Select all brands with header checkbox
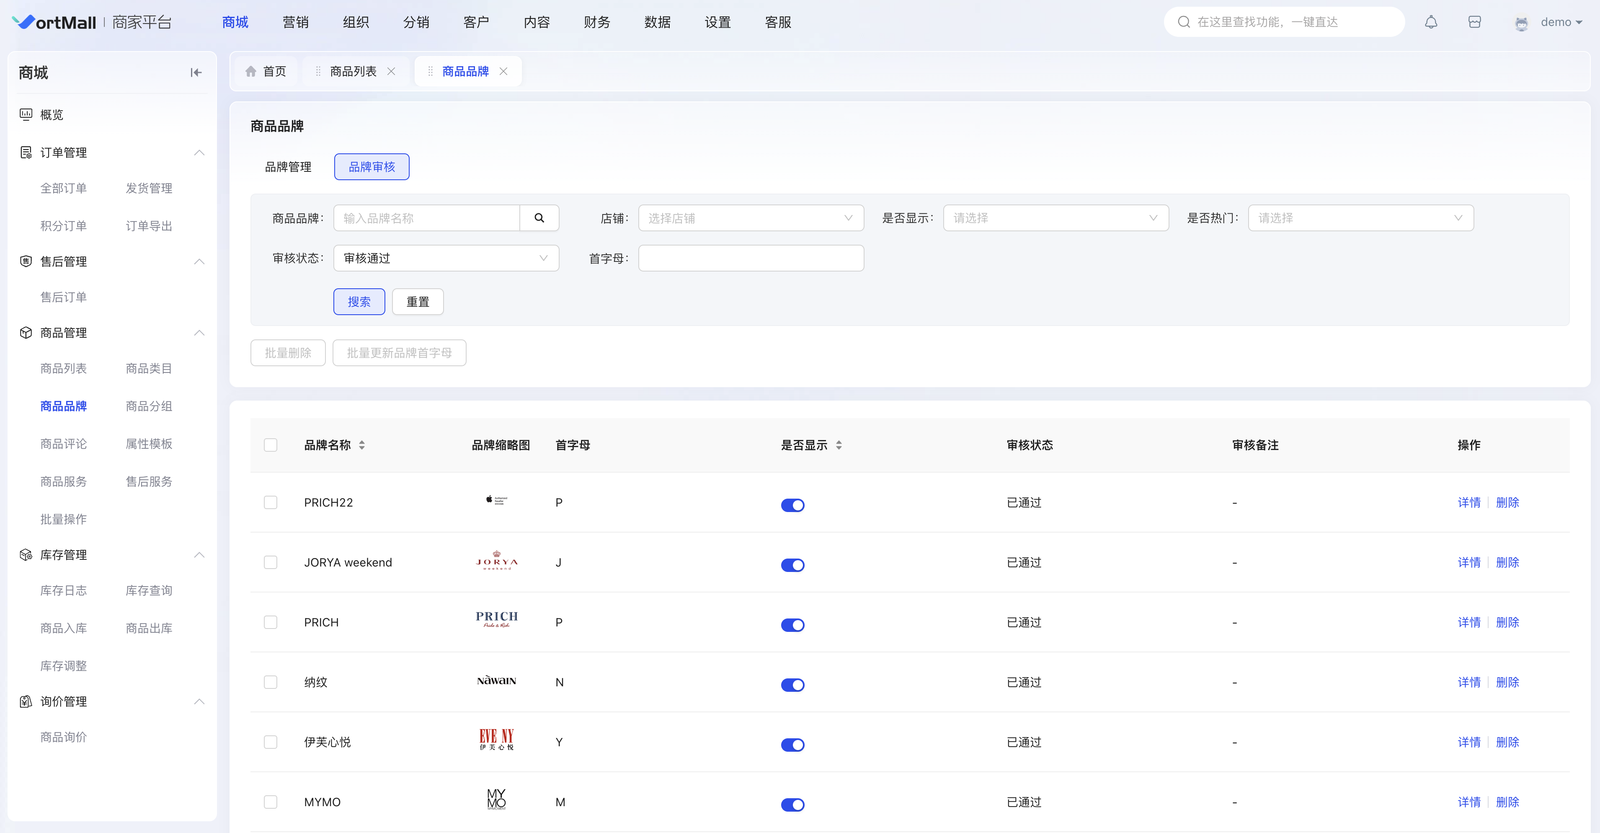Viewport: 1600px width, 833px height. tap(271, 445)
